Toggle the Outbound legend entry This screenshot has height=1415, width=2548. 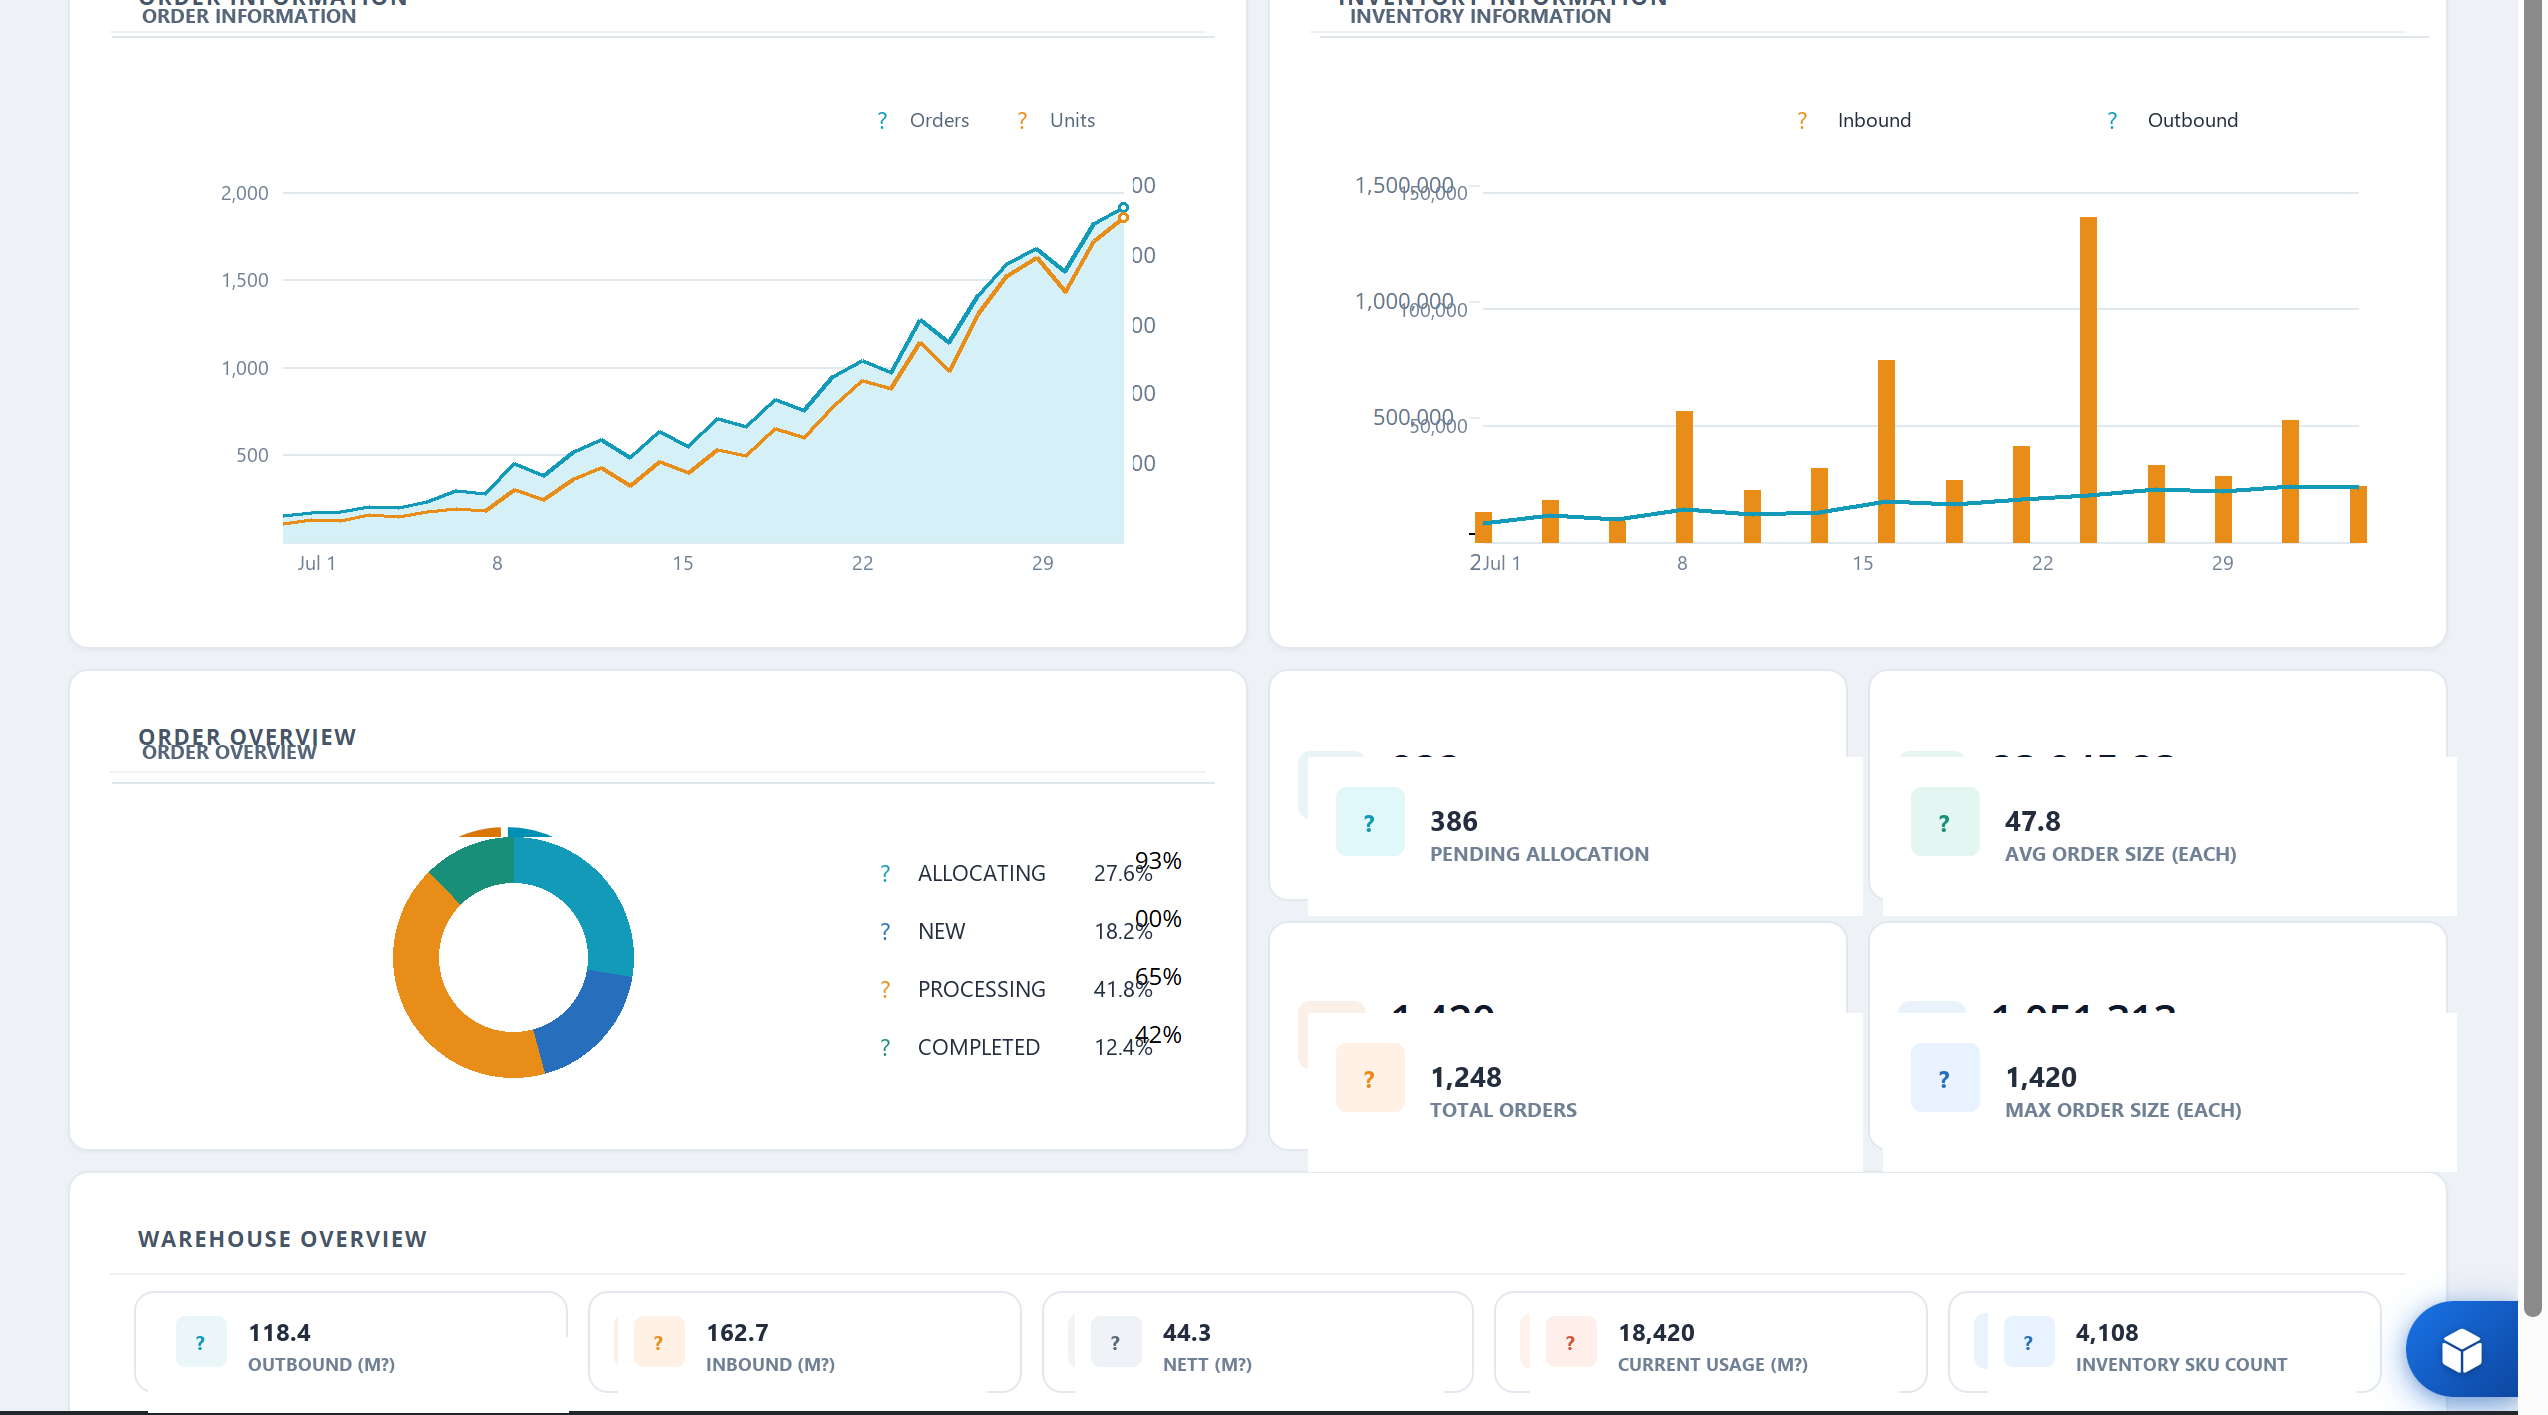click(x=2171, y=120)
